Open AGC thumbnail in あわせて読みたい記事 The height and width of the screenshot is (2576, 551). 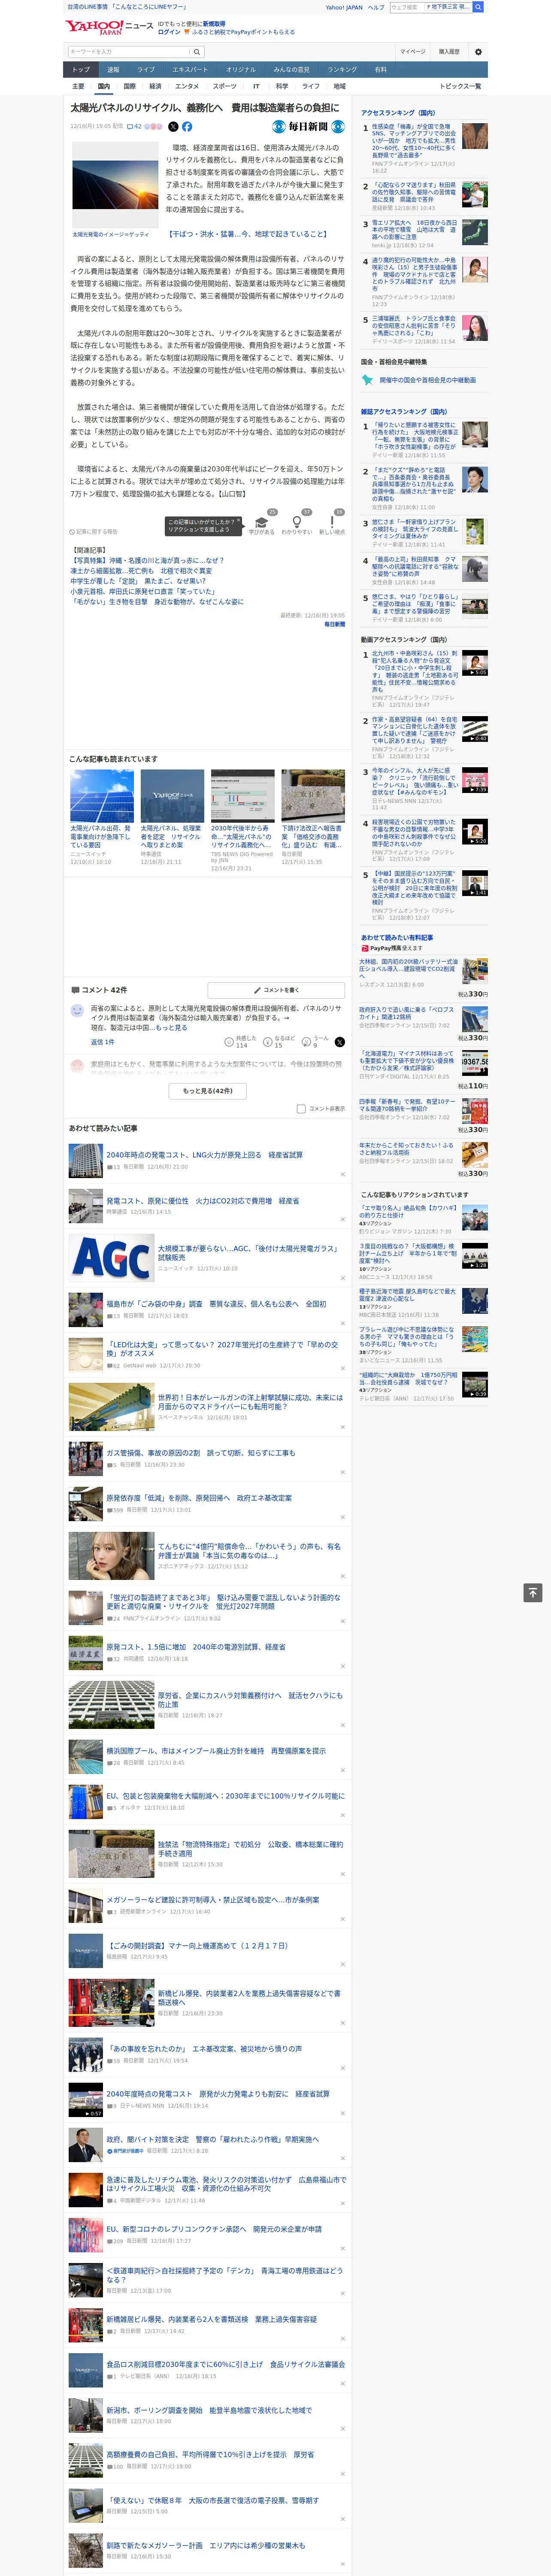(x=111, y=1258)
